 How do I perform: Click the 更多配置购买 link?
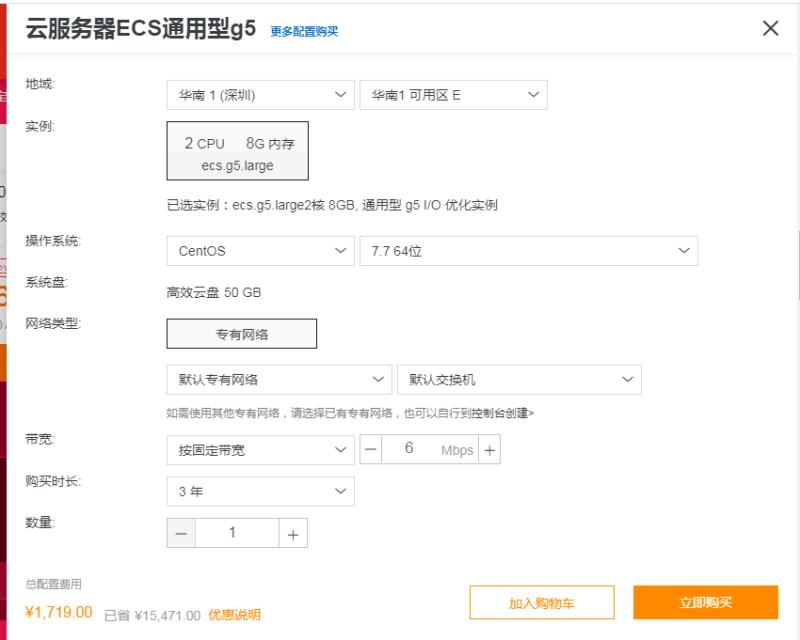(x=304, y=31)
